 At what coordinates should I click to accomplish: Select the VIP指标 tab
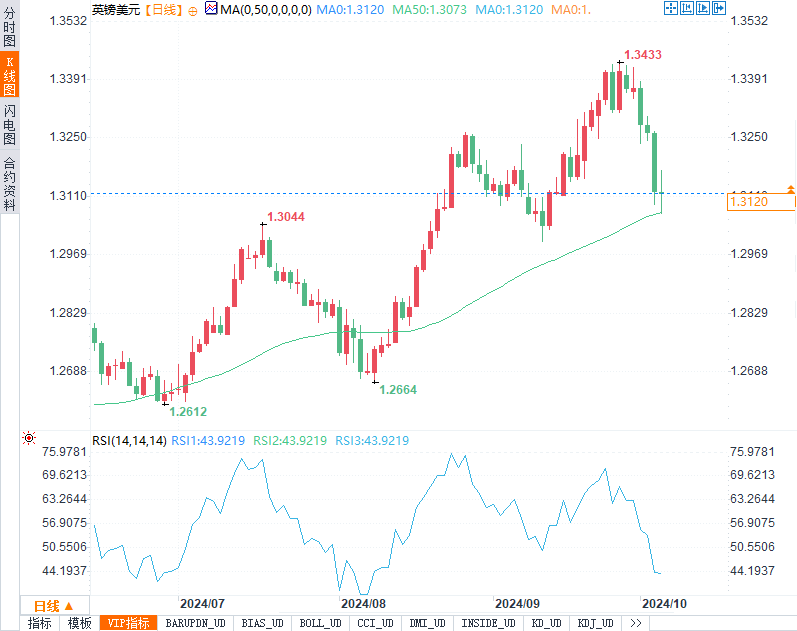click(x=129, y=623)
